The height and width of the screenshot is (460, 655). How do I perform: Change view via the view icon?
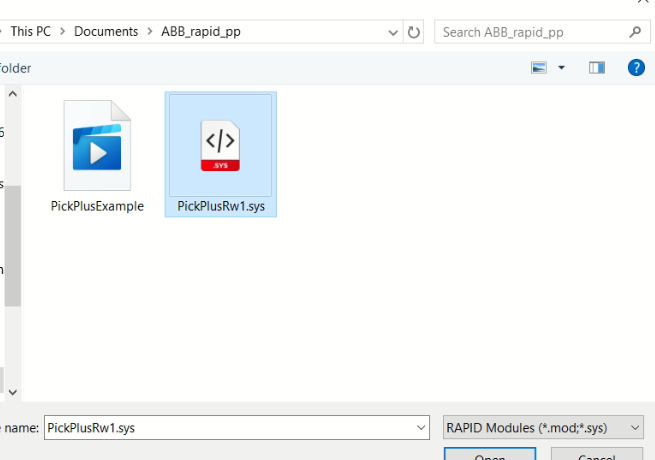click(x=538, y=67)
